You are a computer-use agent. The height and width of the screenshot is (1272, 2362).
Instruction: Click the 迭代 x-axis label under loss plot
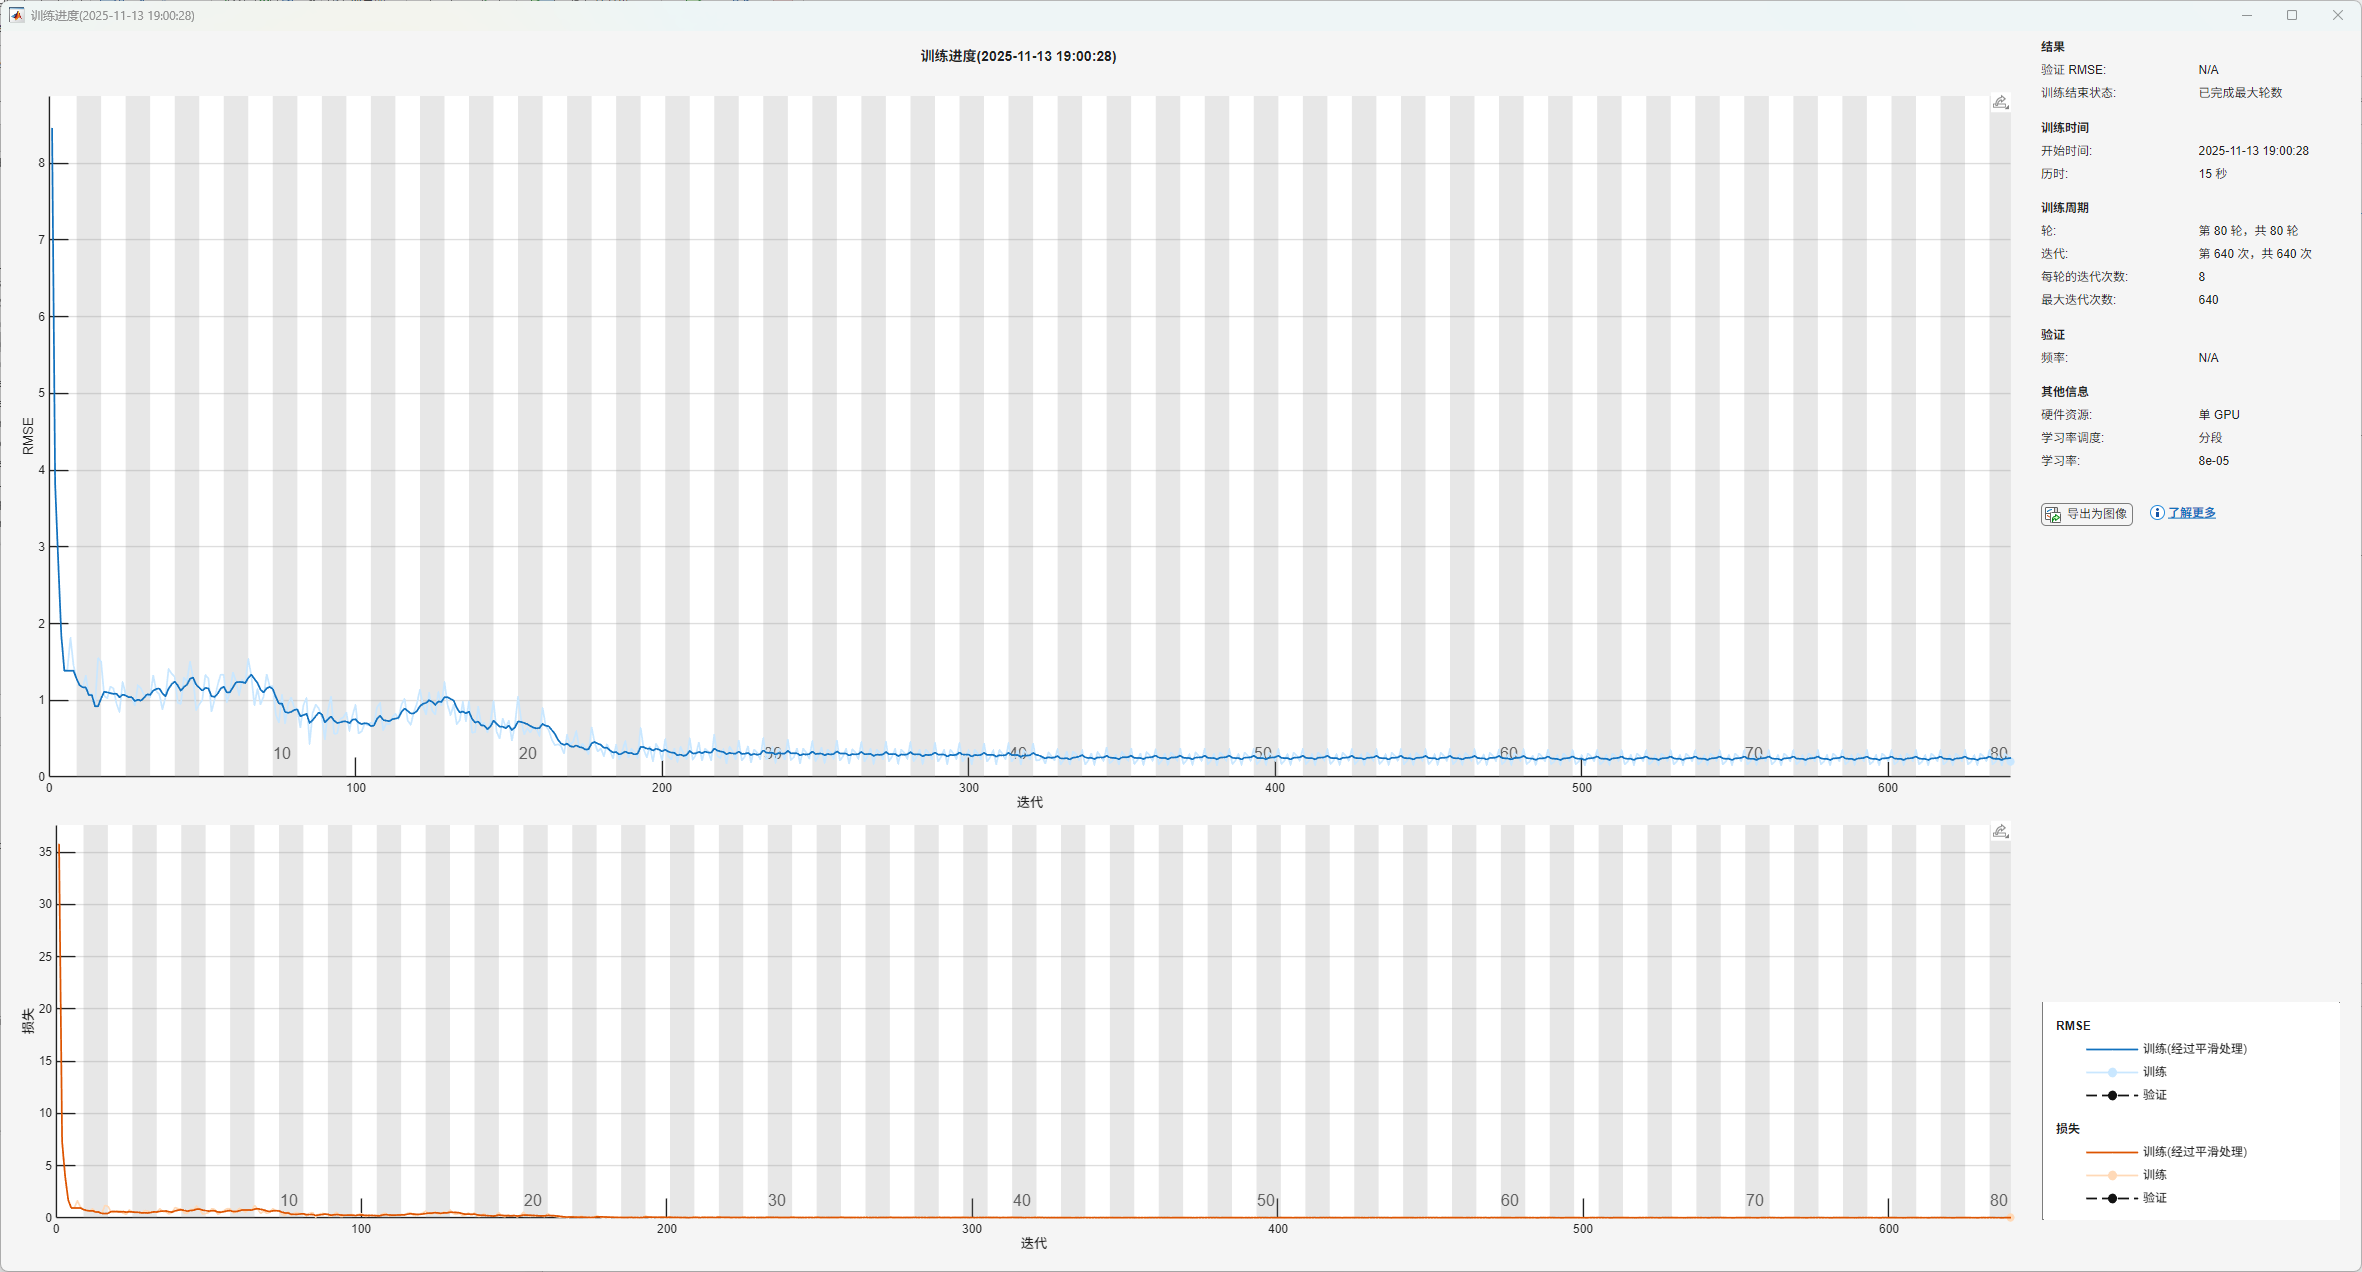tap(1033, 1243)
